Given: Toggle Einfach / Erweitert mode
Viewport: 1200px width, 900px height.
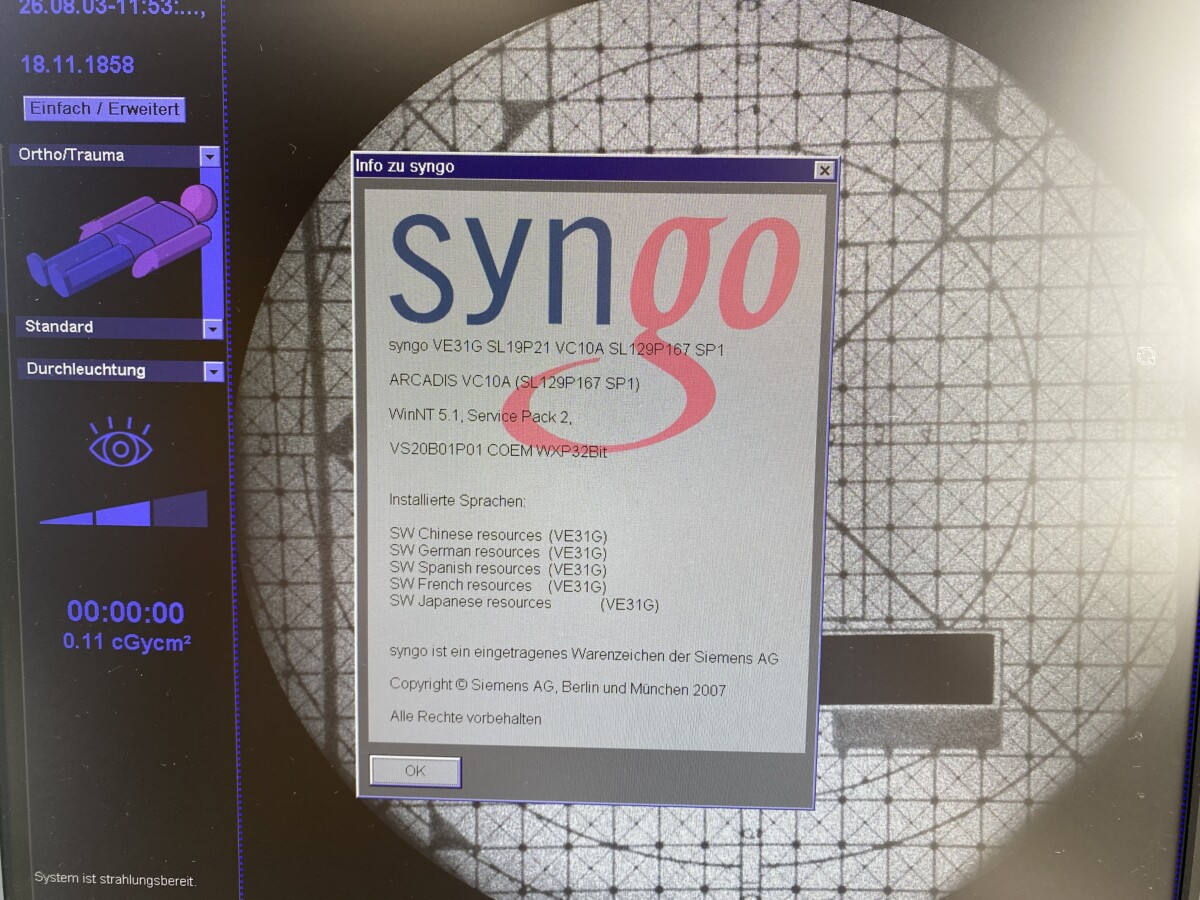Looking at the screenshot, I should 105,109.
